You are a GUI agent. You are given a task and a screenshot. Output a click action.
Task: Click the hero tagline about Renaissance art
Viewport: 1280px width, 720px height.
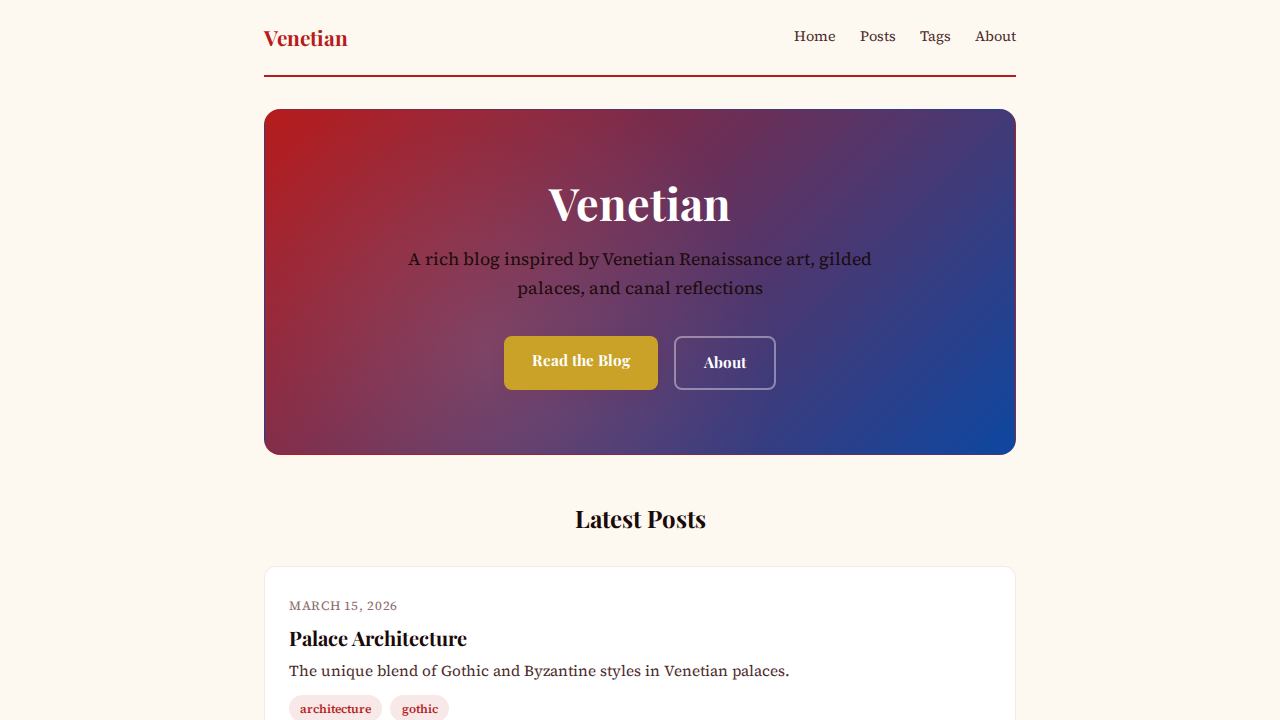639,273
